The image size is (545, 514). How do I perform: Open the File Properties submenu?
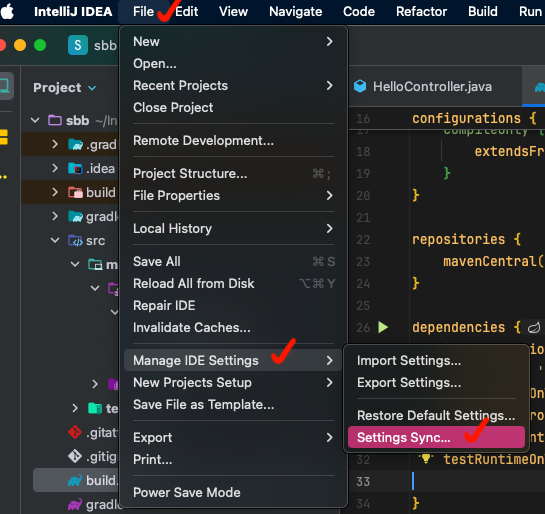click(x=233, y=196)
